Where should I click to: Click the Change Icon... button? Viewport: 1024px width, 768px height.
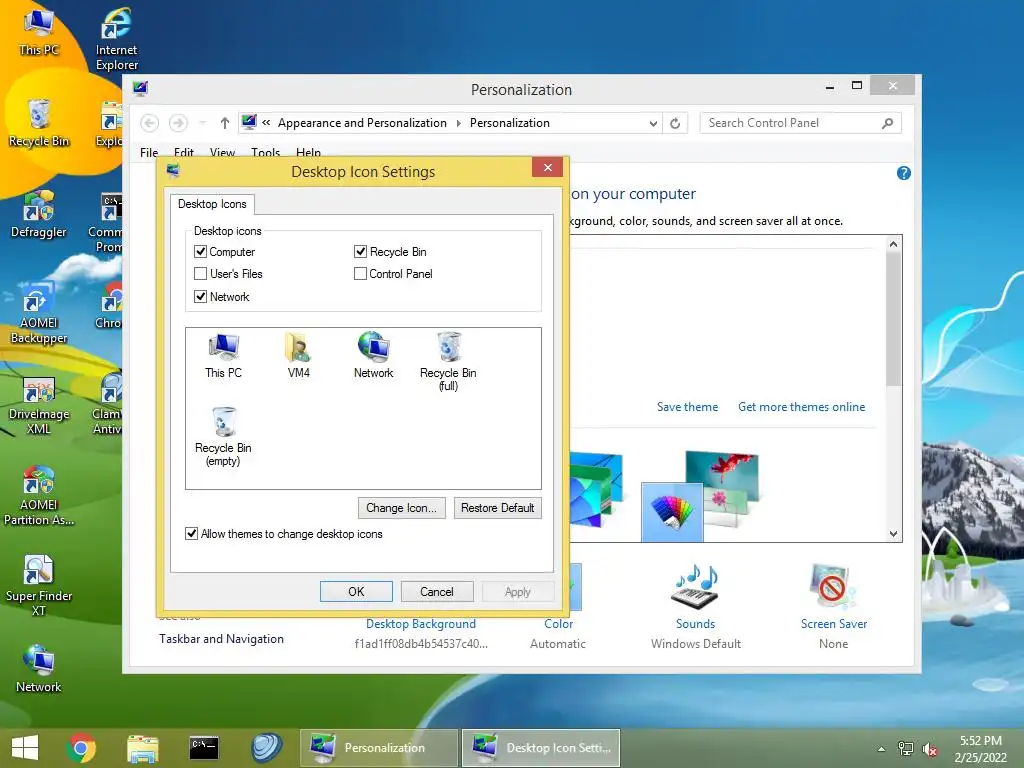(x=402, y=507)
